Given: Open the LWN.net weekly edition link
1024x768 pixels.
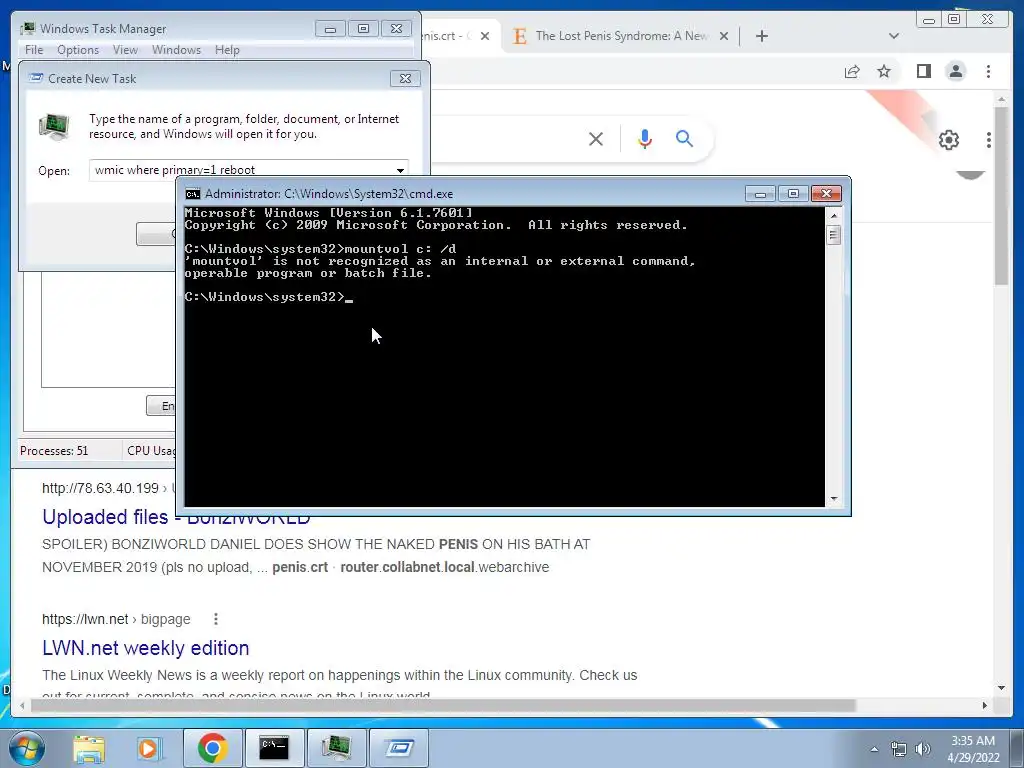Looking at the screenshot, I should 146,648.
